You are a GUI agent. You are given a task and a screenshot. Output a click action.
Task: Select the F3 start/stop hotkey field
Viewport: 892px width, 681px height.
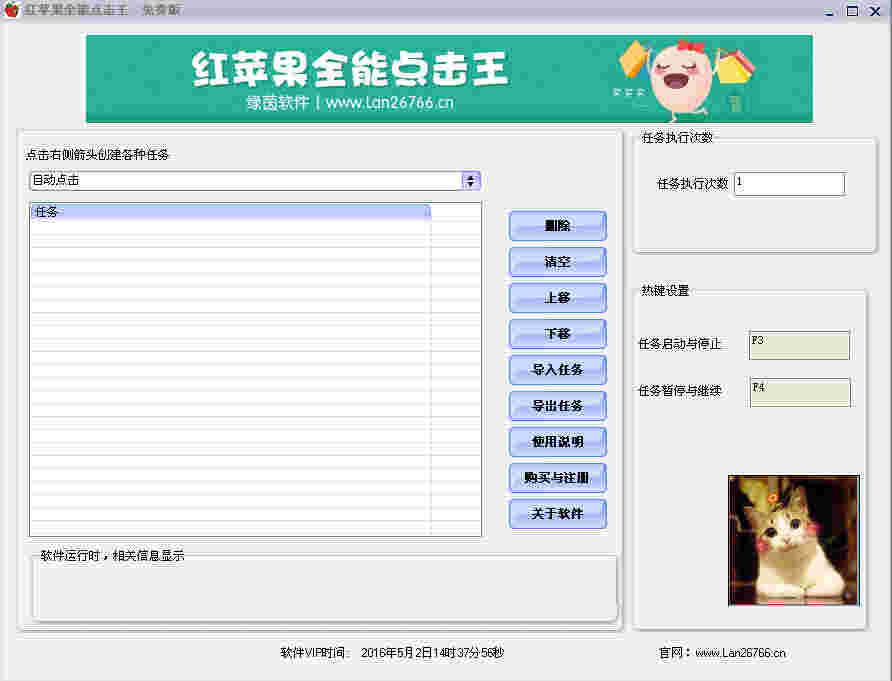pos(799,345)
